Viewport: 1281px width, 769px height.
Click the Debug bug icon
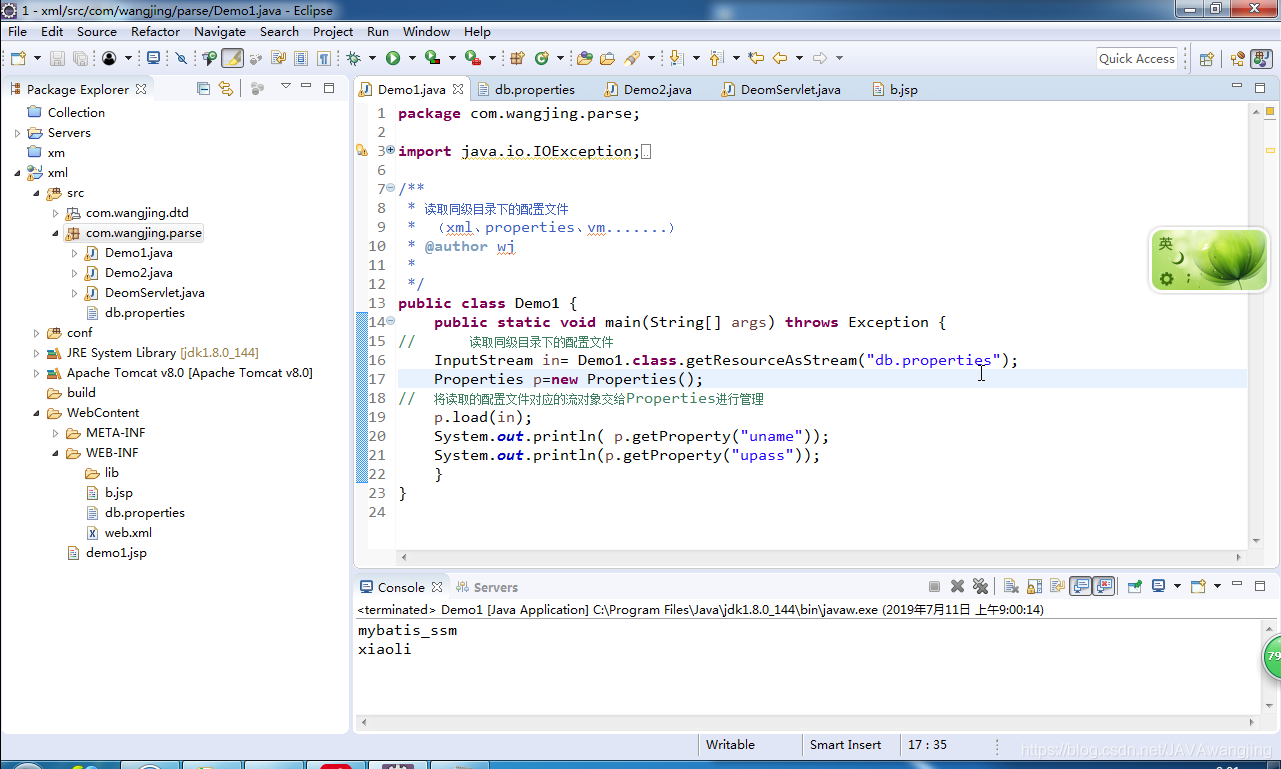click(354, 58)
